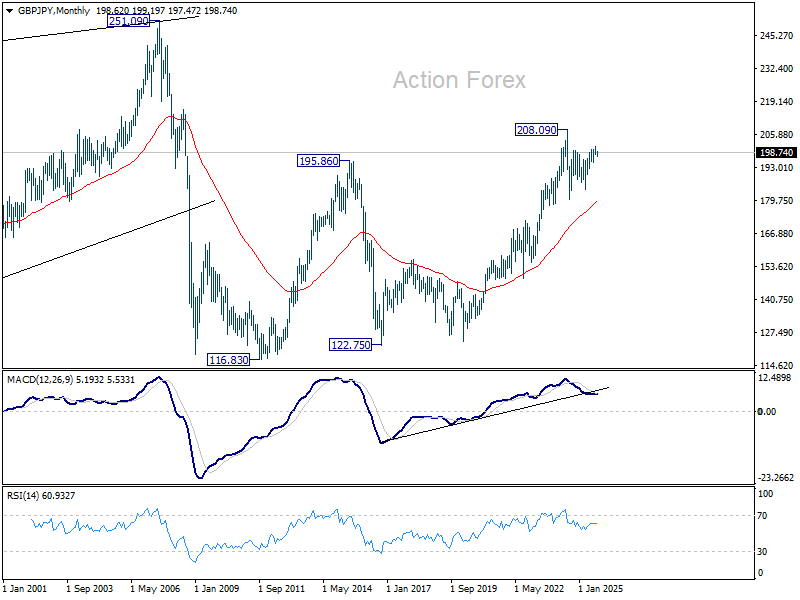
Task: Select the MACD 0.00 axis level
Action: 767,411
